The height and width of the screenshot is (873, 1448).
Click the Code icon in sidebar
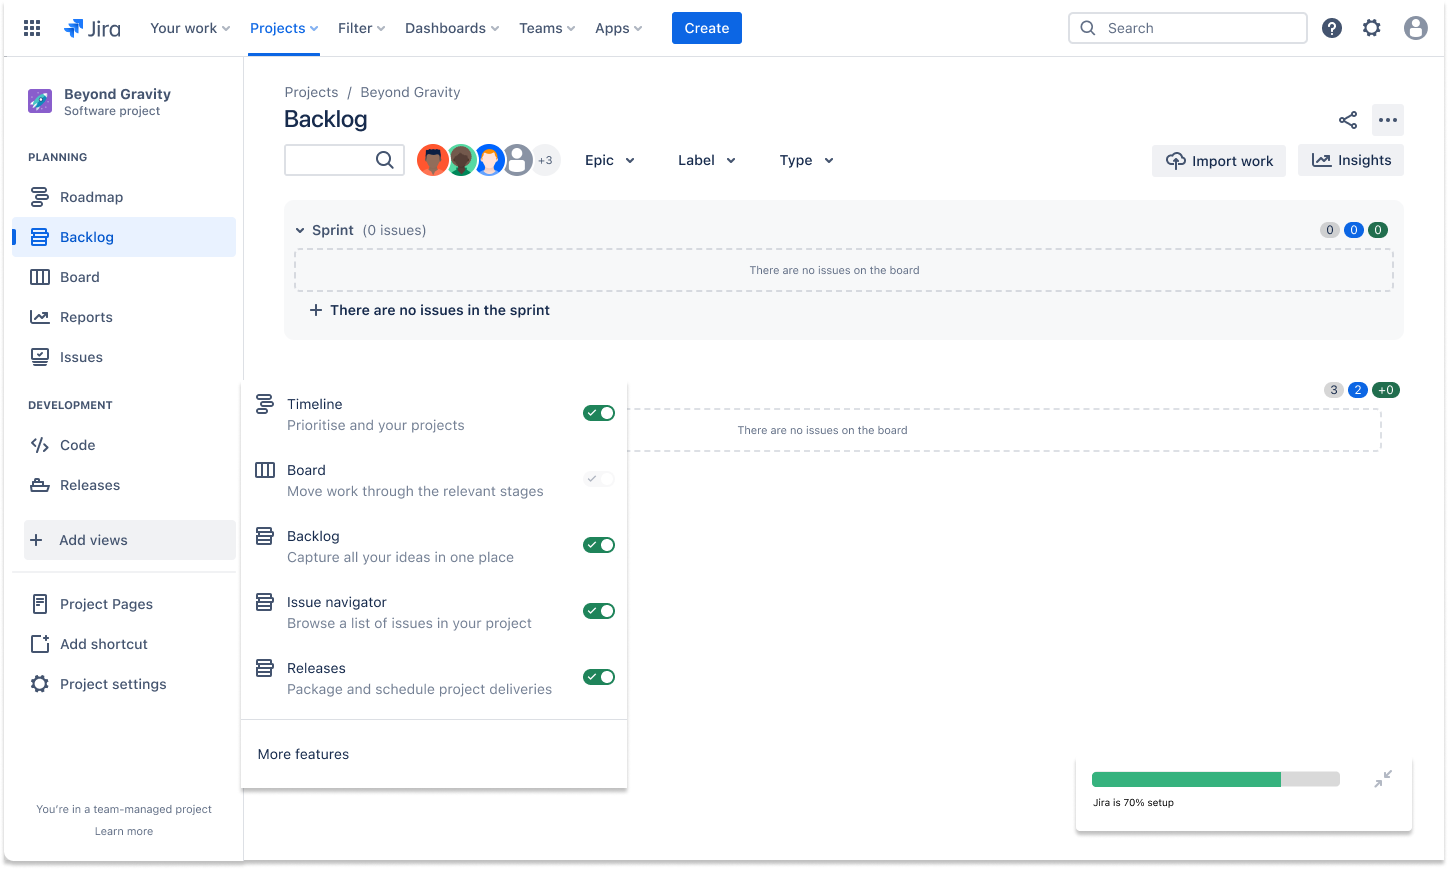point(40,445)
